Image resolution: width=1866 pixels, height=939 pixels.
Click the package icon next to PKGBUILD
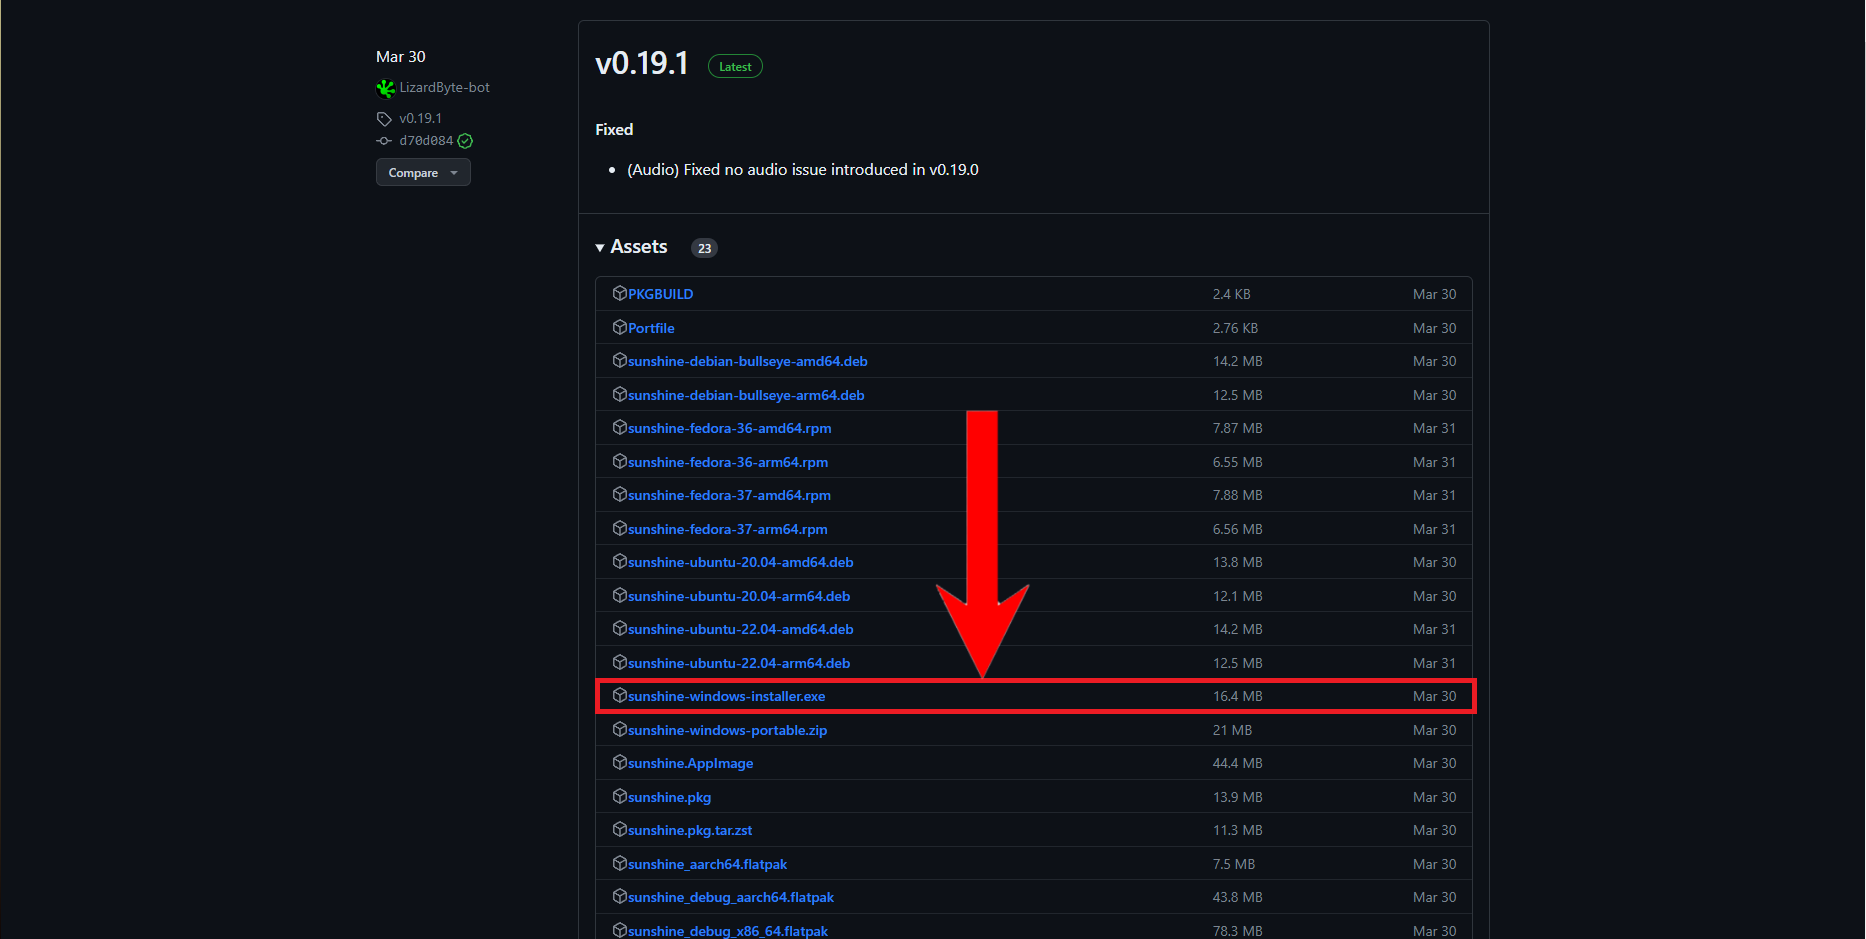coord(620,293)
